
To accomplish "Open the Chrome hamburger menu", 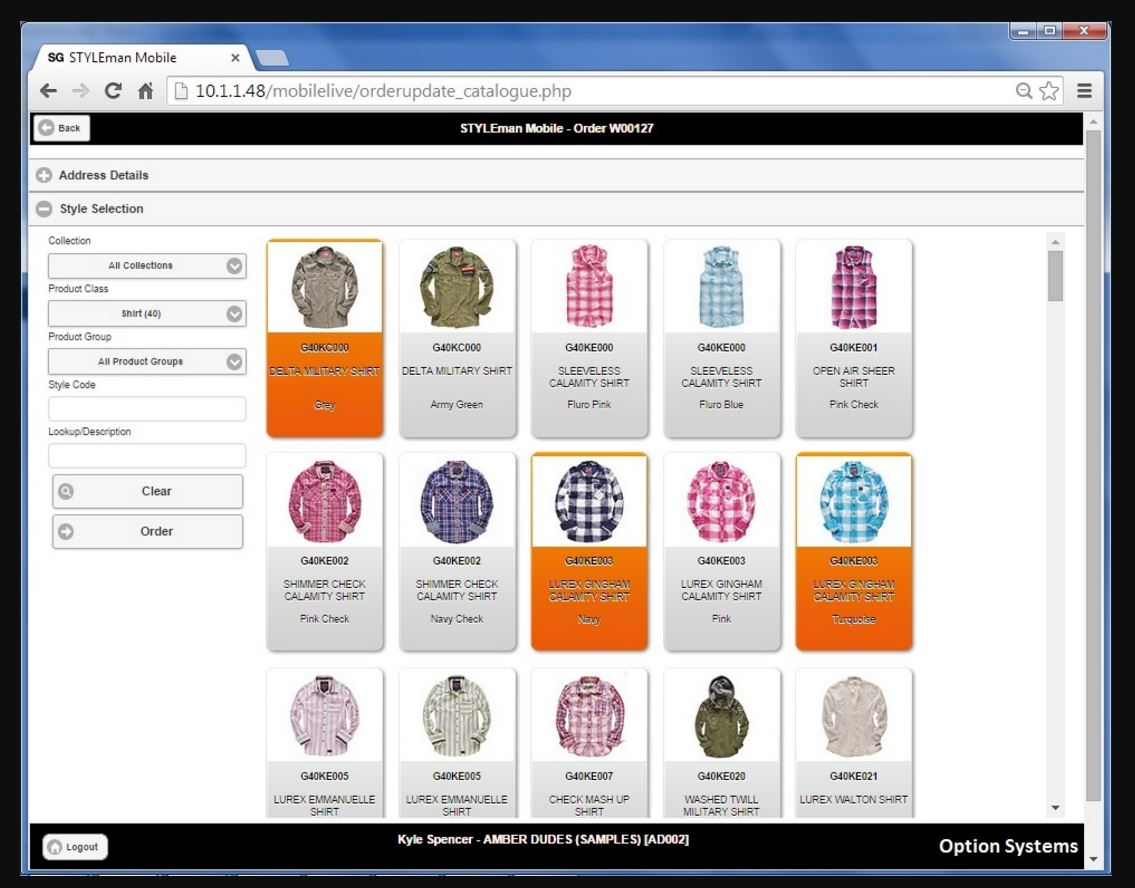I will pyautogui.click(x=1084, y=90).
